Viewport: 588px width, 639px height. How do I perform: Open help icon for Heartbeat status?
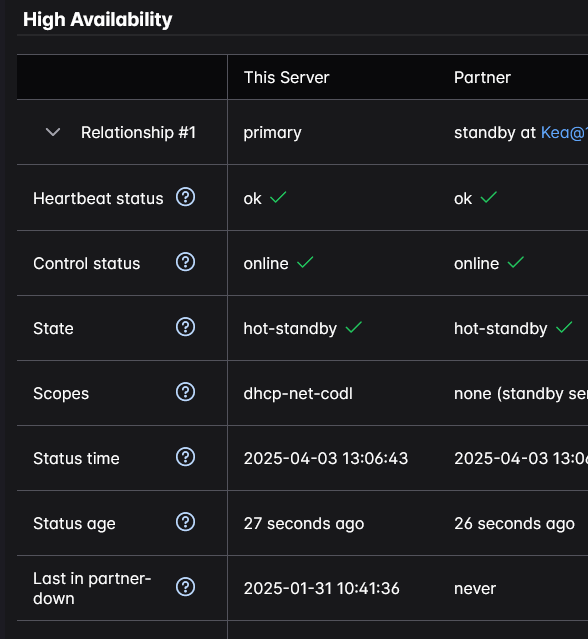point(185,197)
